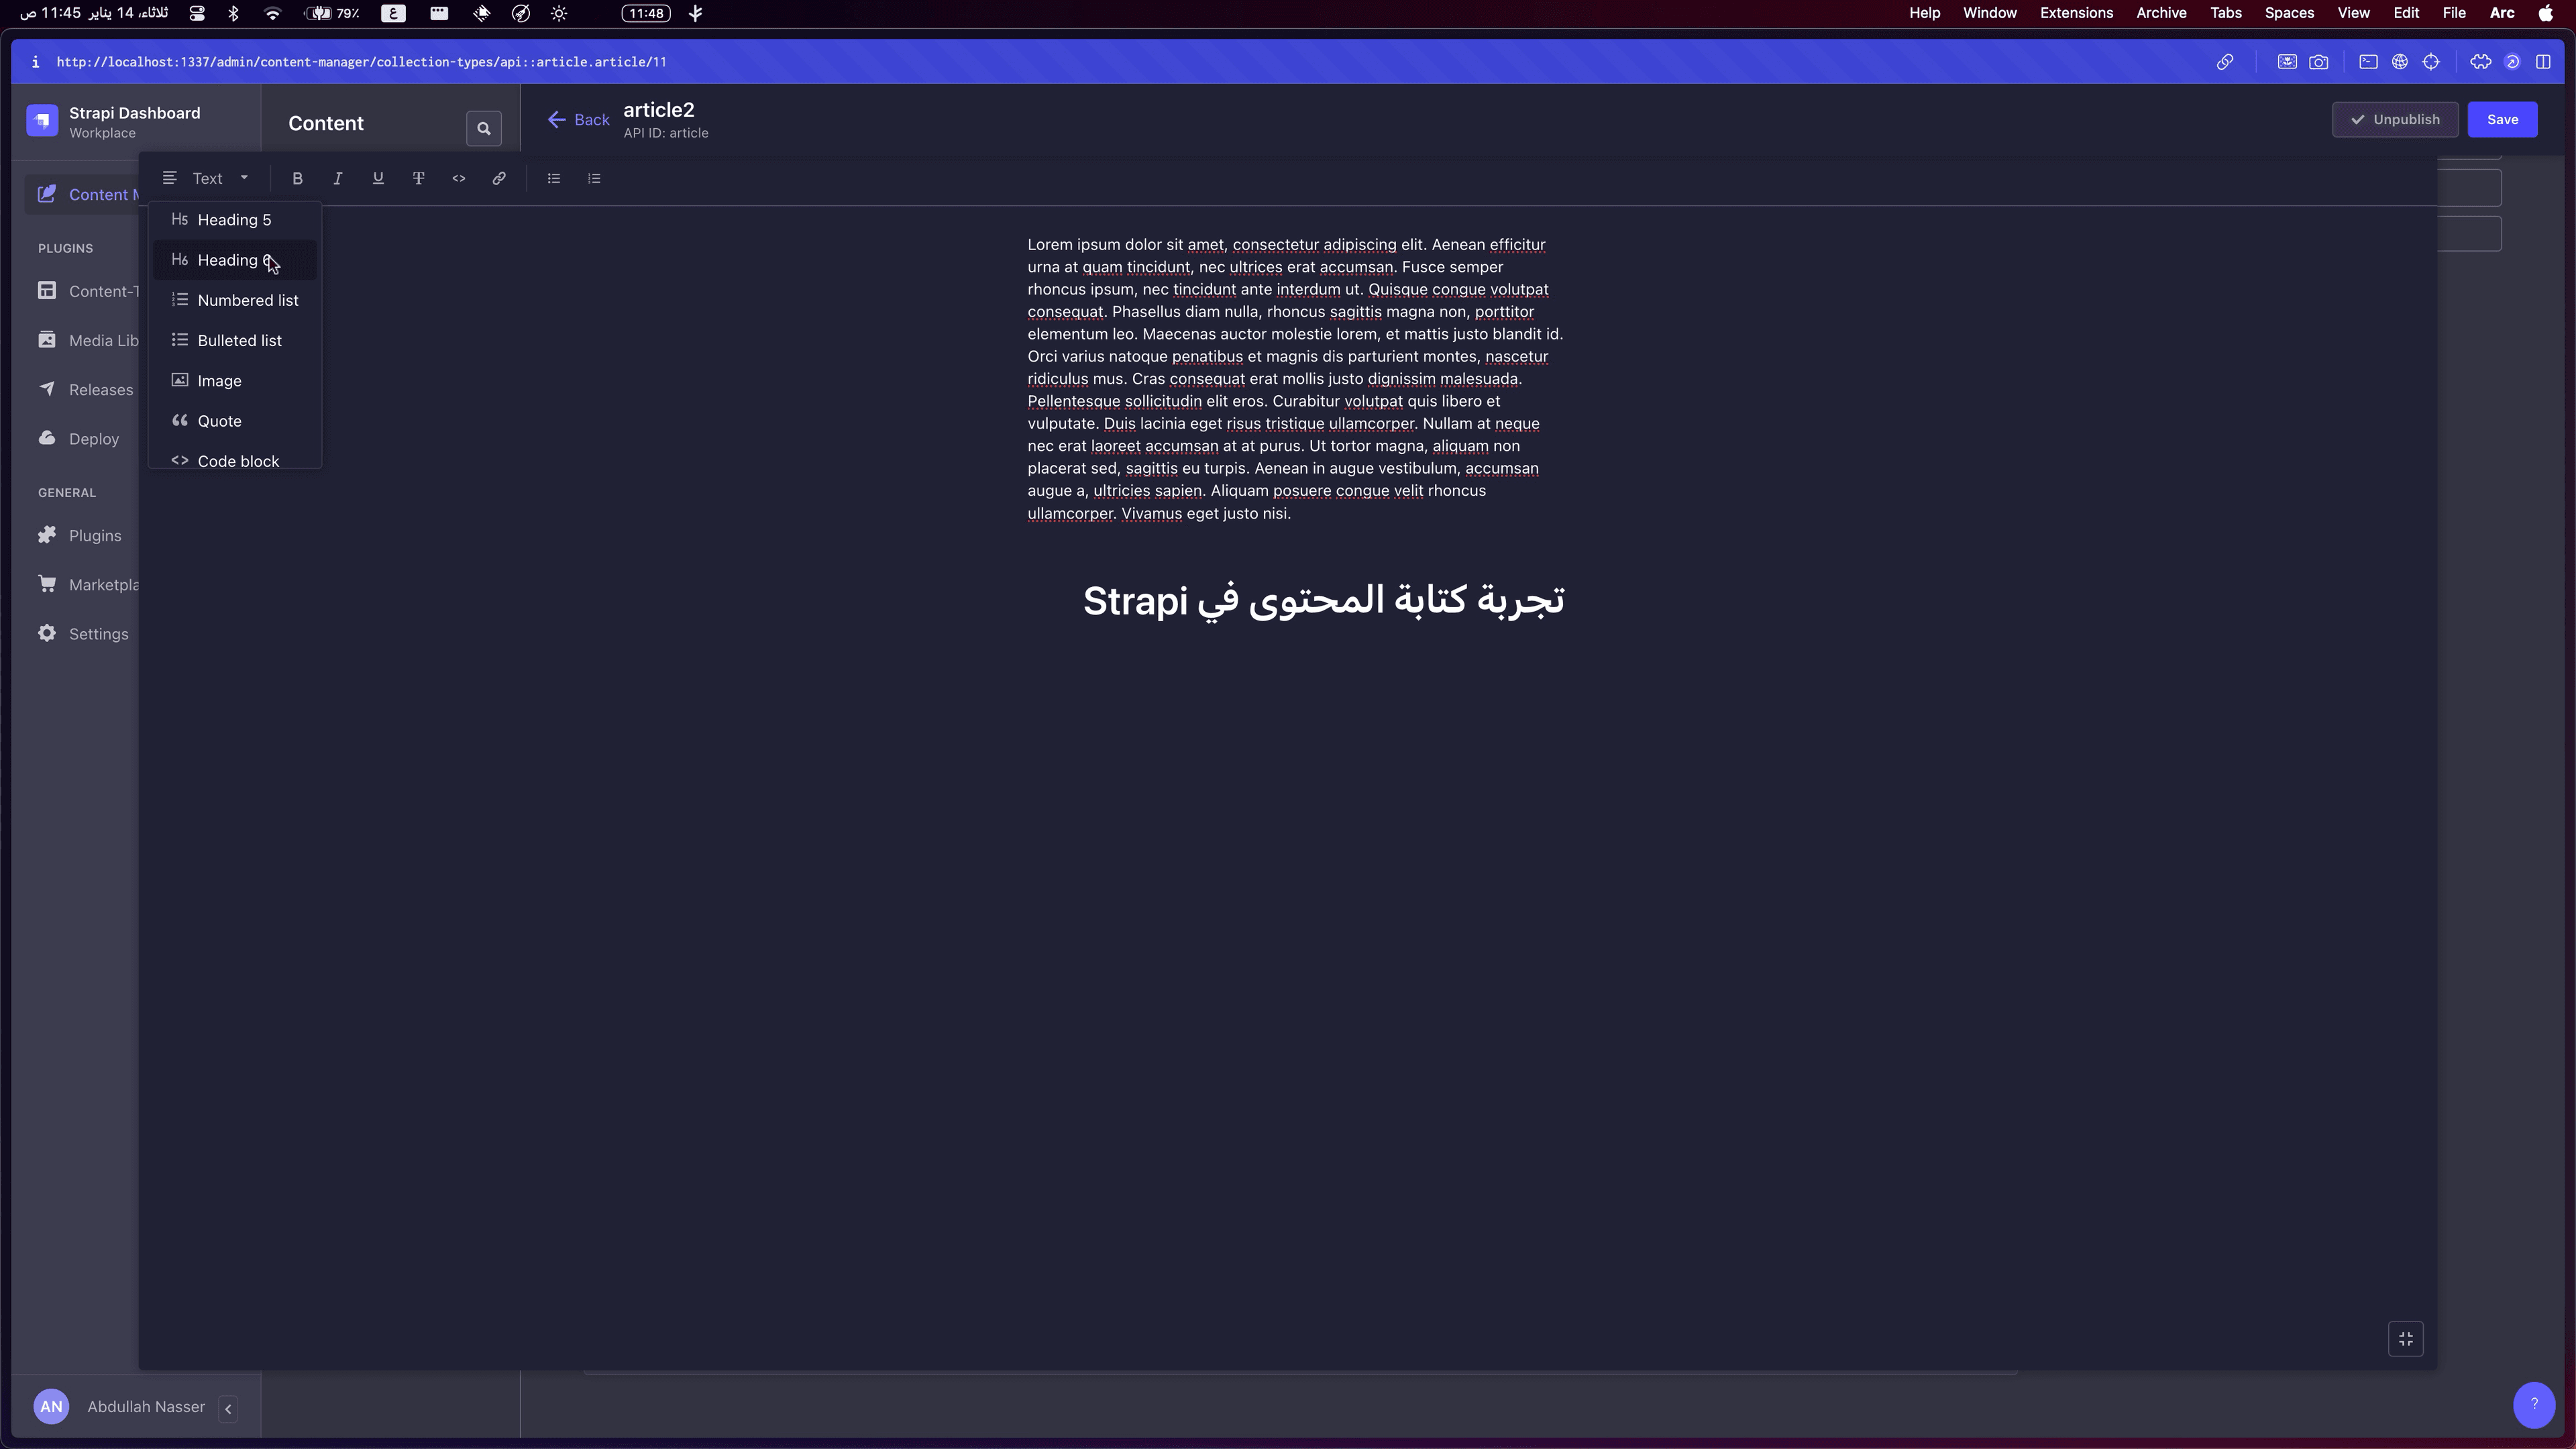This screenshot has width=2576, height=1449.
Task: Toggle strikethrough formatting button
Action: tap(418, 179)
